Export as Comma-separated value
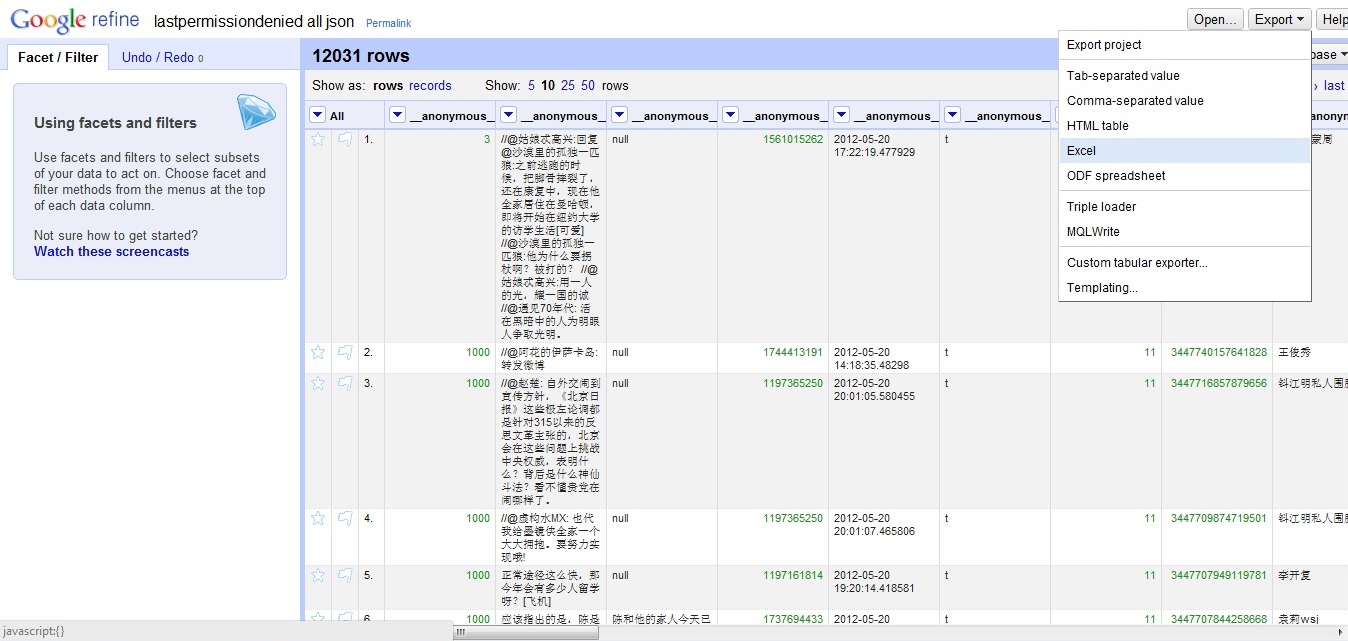Image resolution: width=1348 pixels, height=641 pixels. tap(1185, 101)
